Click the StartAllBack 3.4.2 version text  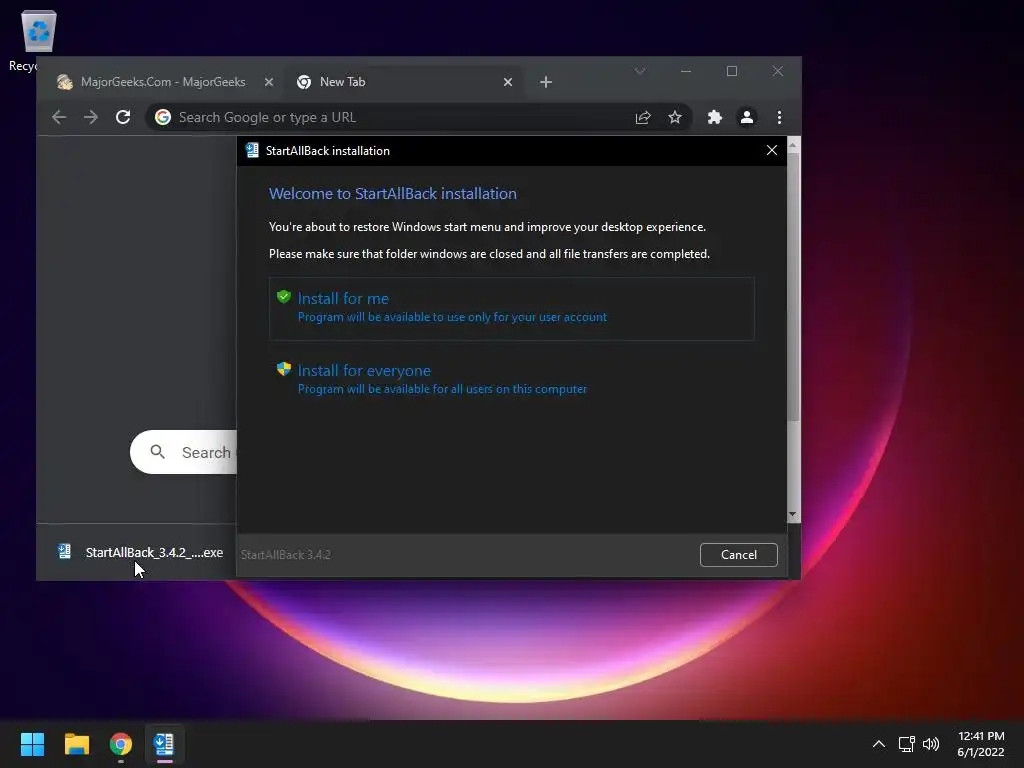click(x=285, y=554)
